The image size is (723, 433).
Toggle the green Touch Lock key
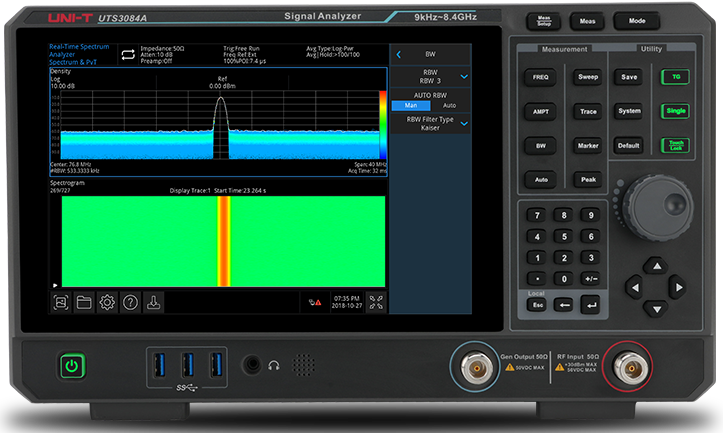676,145
